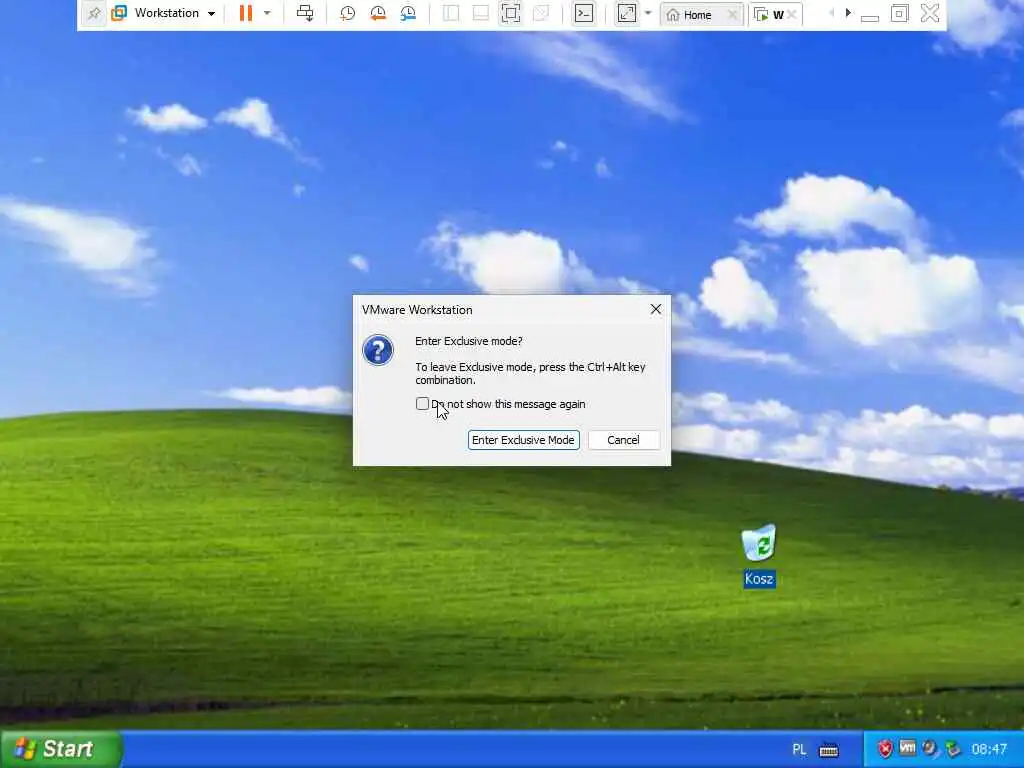Click the Unity mode icon

click(541, 13)
